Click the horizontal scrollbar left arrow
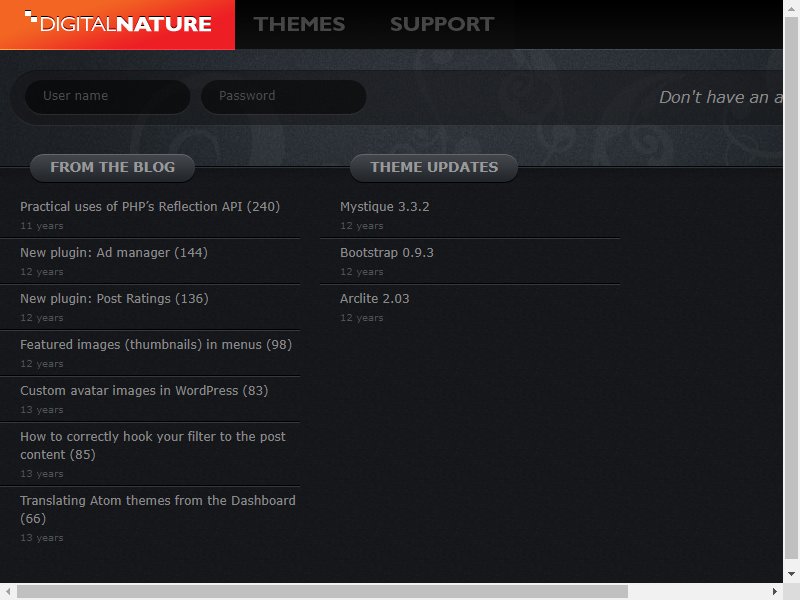 coord(8,591)
